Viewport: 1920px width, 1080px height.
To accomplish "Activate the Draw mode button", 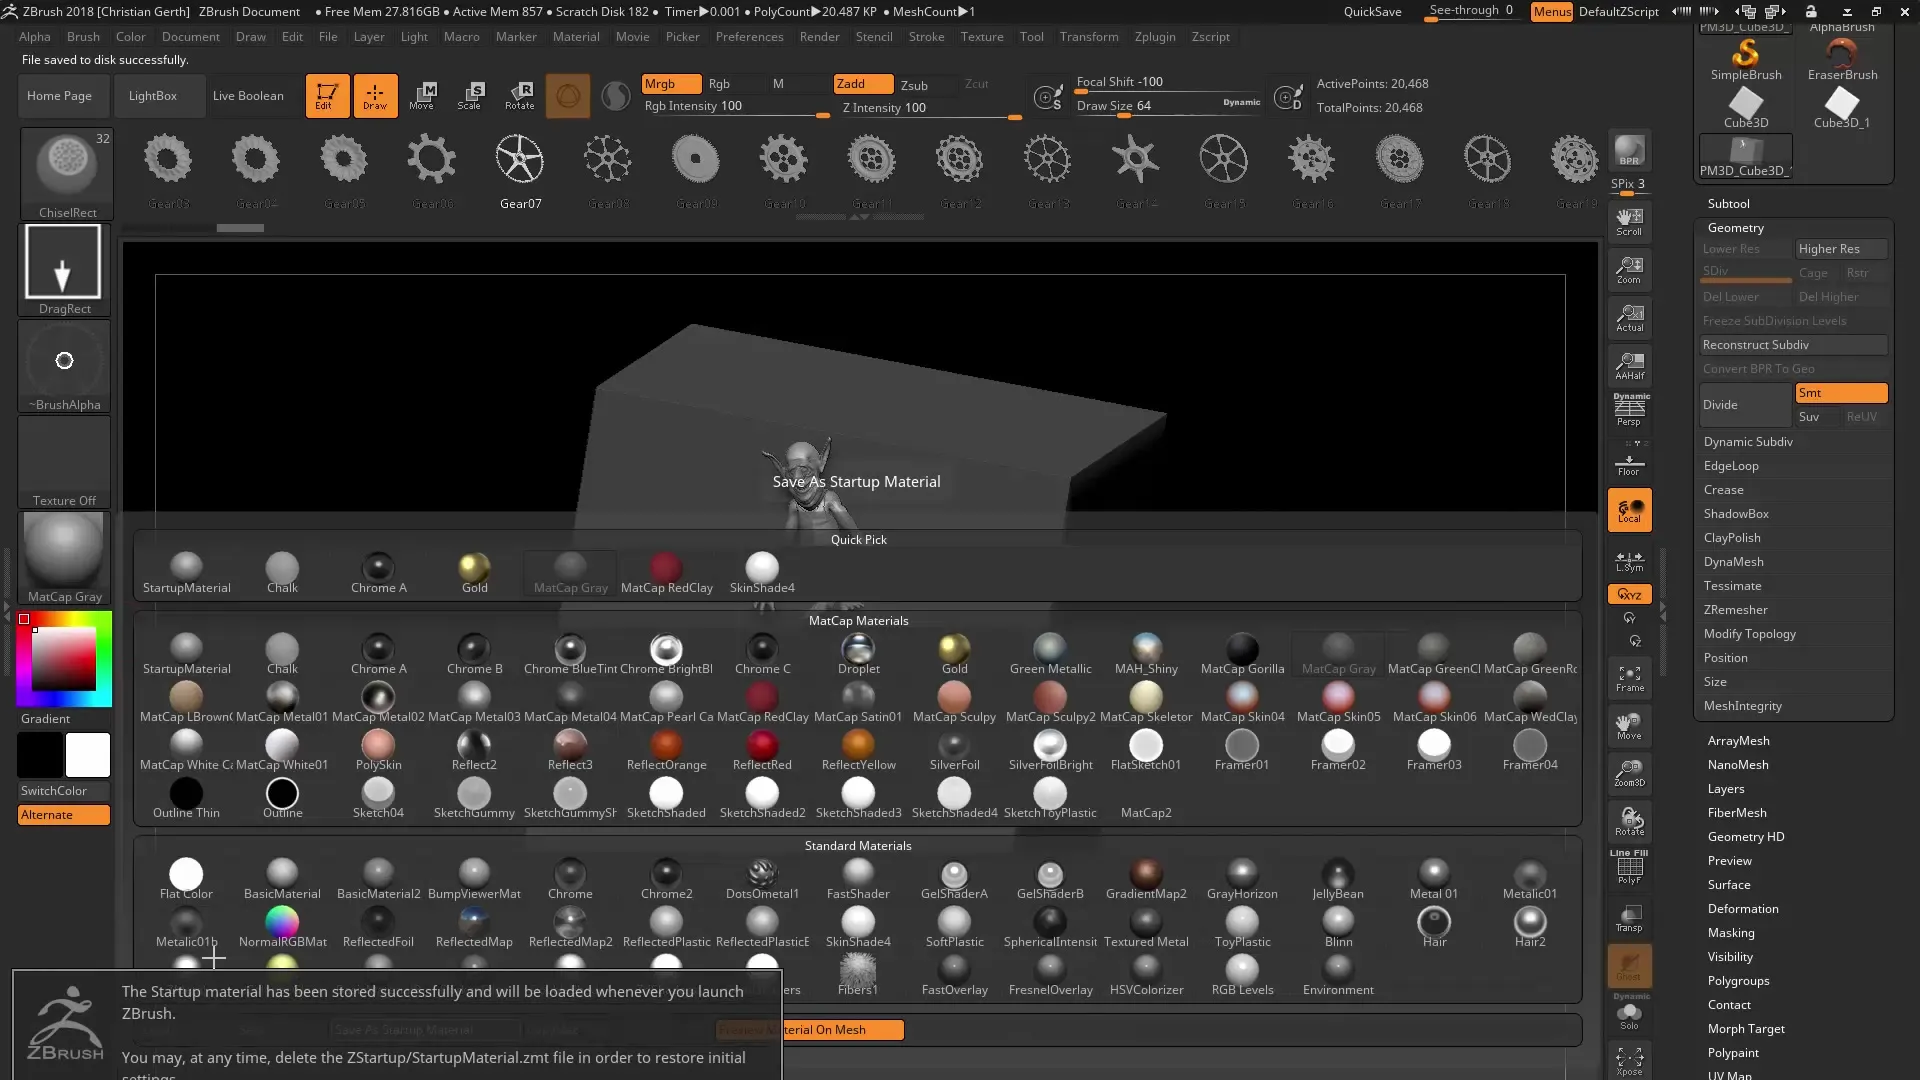I will (x=375, y=96).
